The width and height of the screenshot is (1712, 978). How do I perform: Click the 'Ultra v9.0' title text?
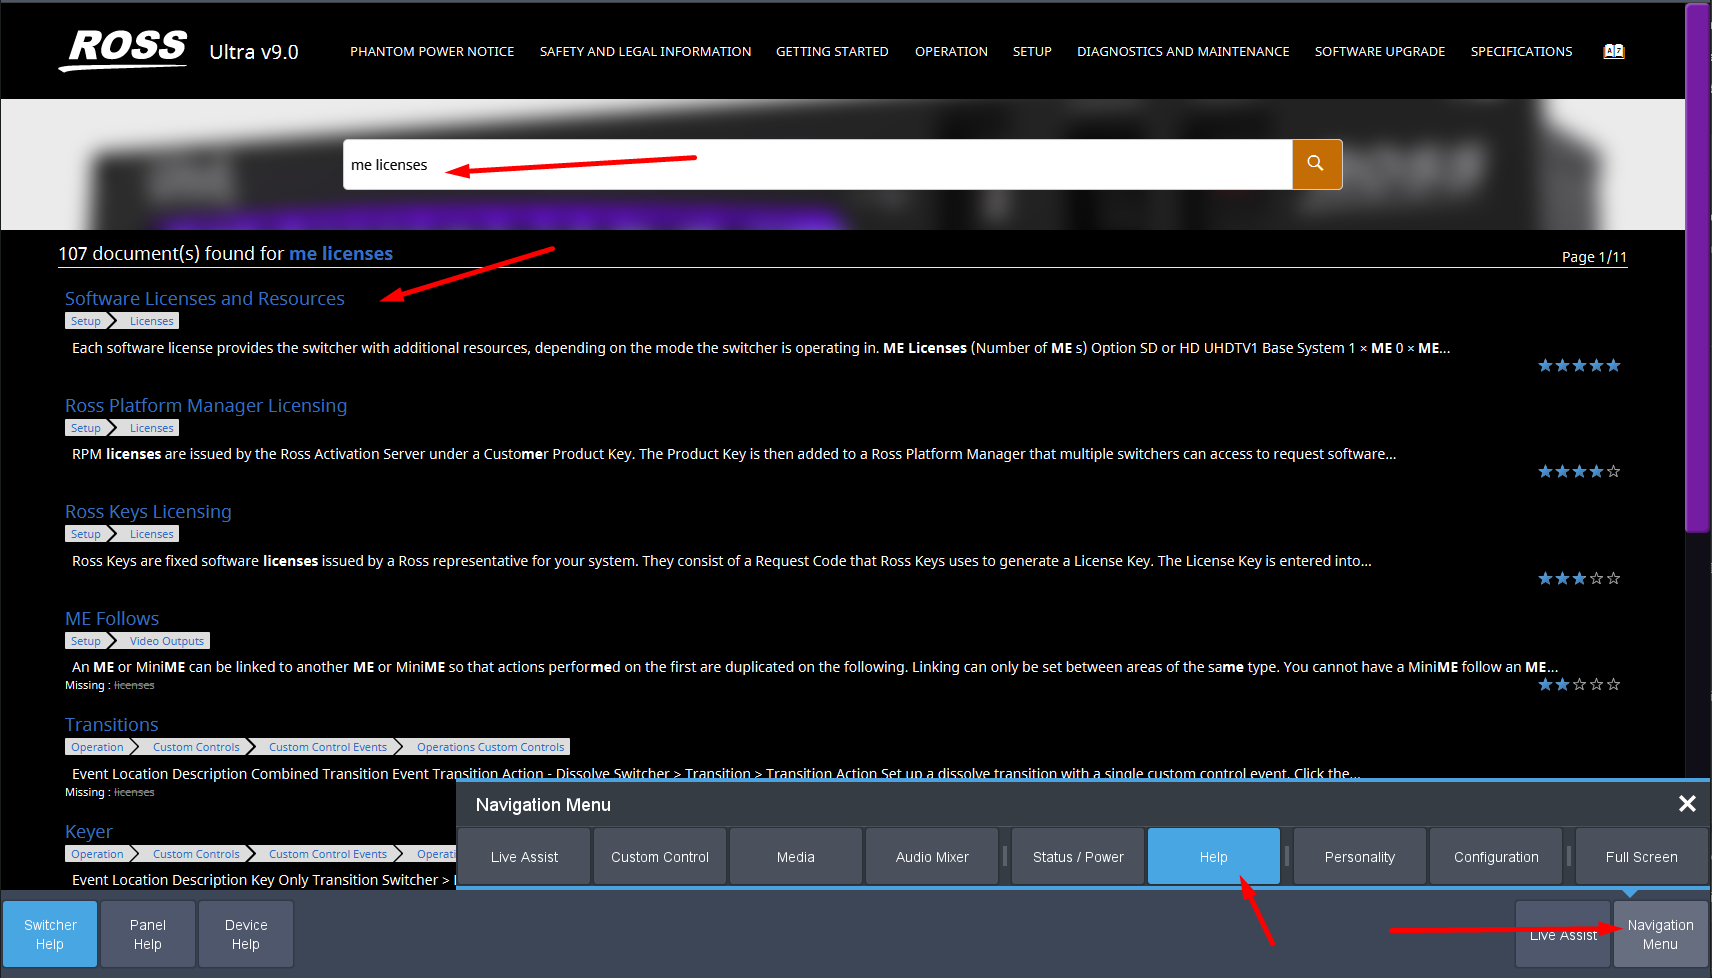(254, 52)
